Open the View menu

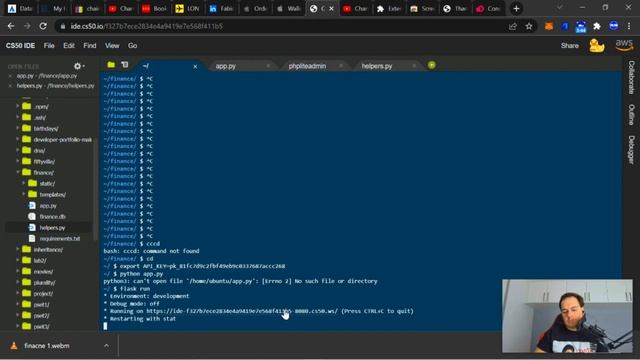click(x=112, y=46)
